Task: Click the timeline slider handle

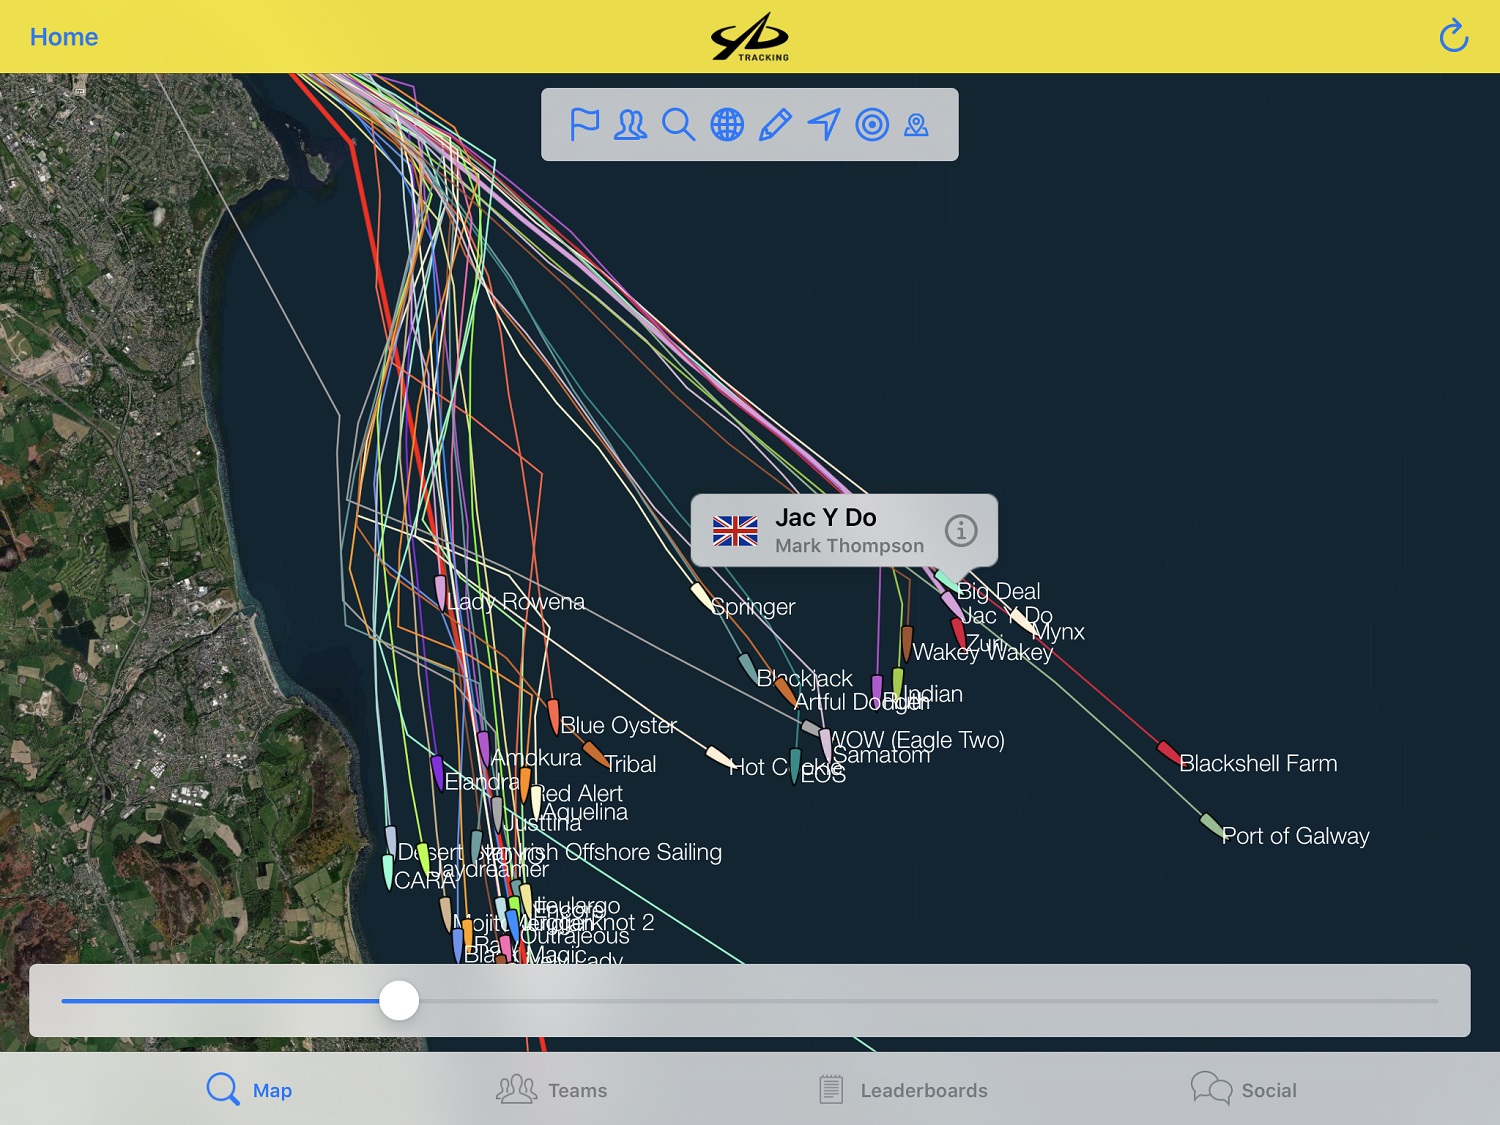Action: coord(399,1000)
